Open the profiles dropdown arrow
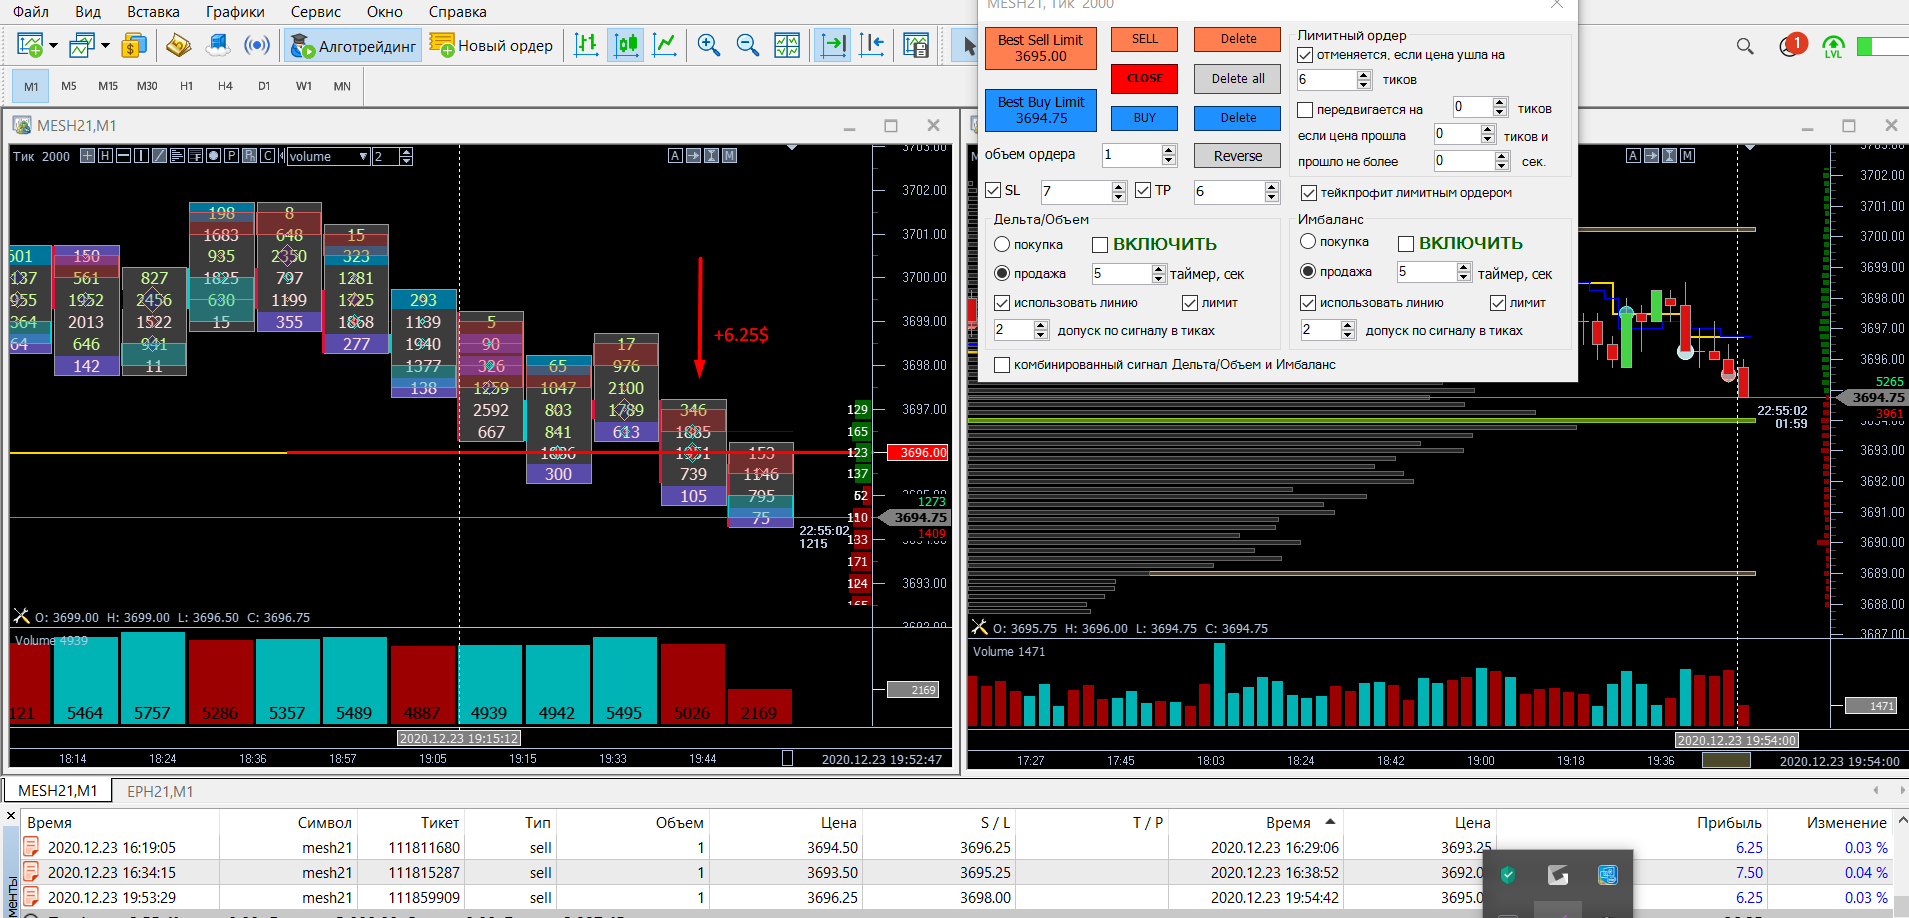The height and width of the screenshot is (918, 1909). tap(105, 45)
